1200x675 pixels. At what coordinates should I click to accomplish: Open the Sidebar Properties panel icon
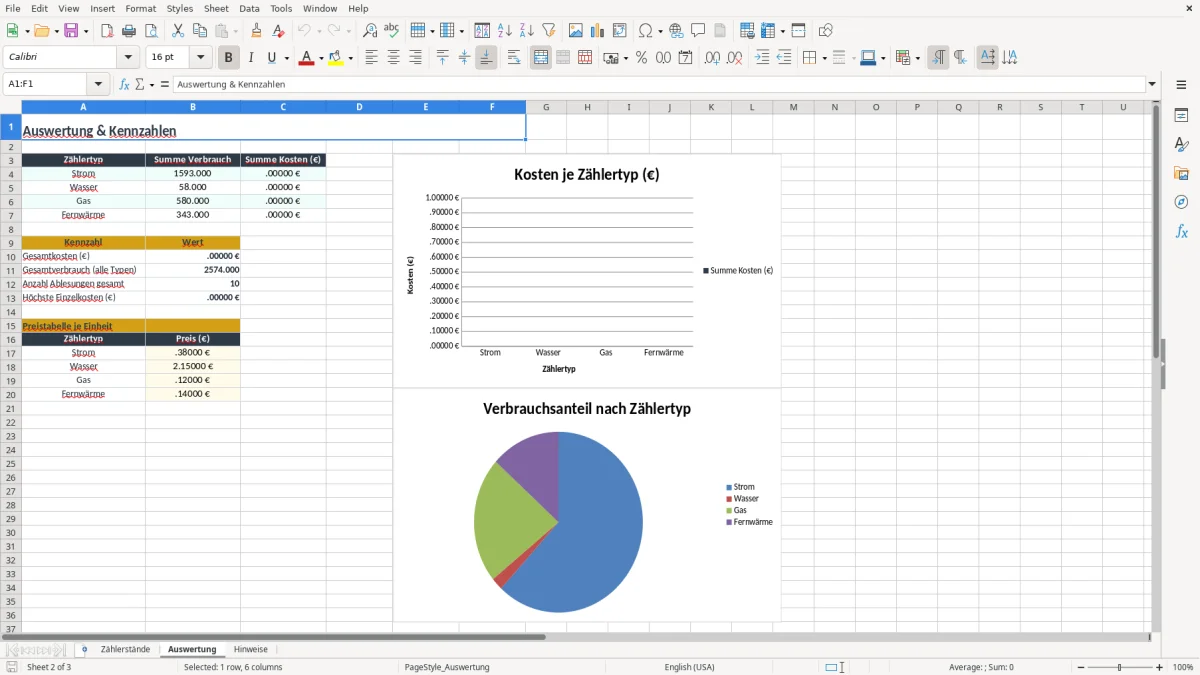[x=1181, y=116]
